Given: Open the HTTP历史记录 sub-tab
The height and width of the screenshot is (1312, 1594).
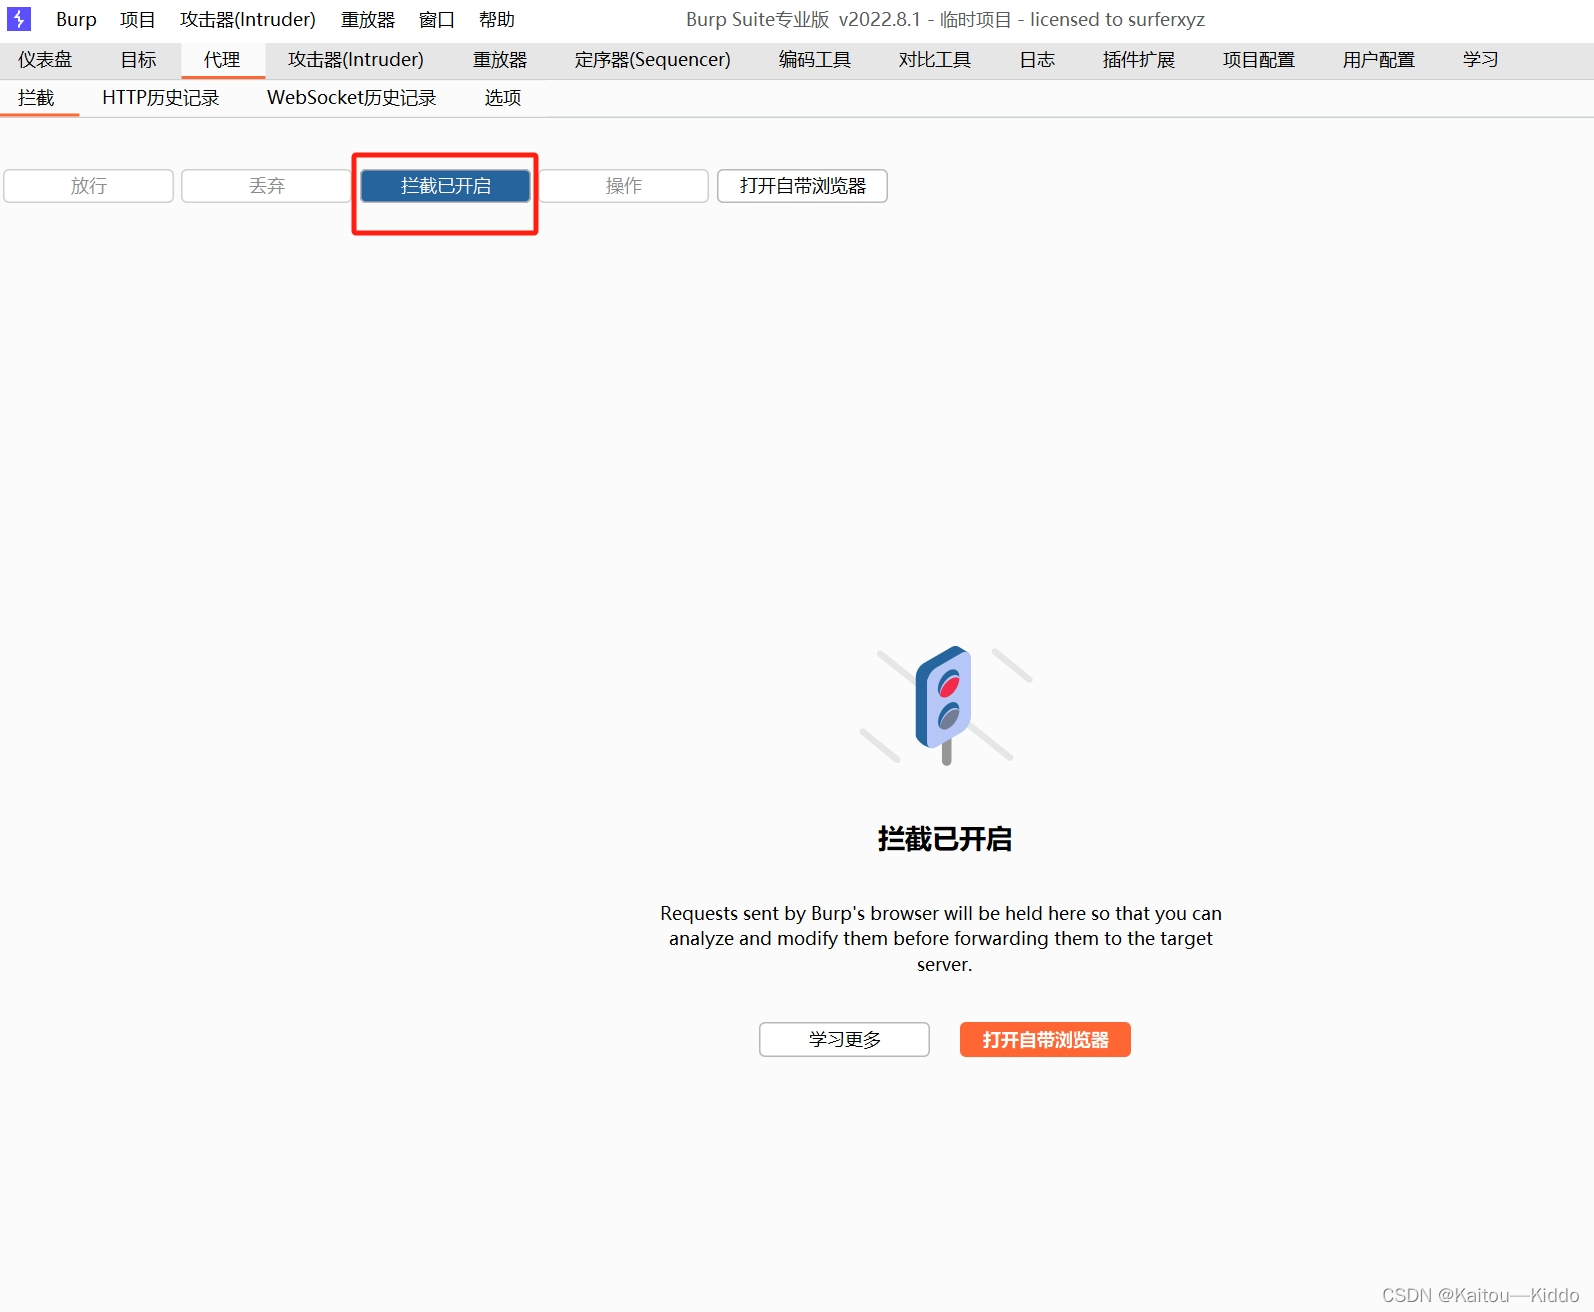Looking at the screenshot, I should click(161, 98).
